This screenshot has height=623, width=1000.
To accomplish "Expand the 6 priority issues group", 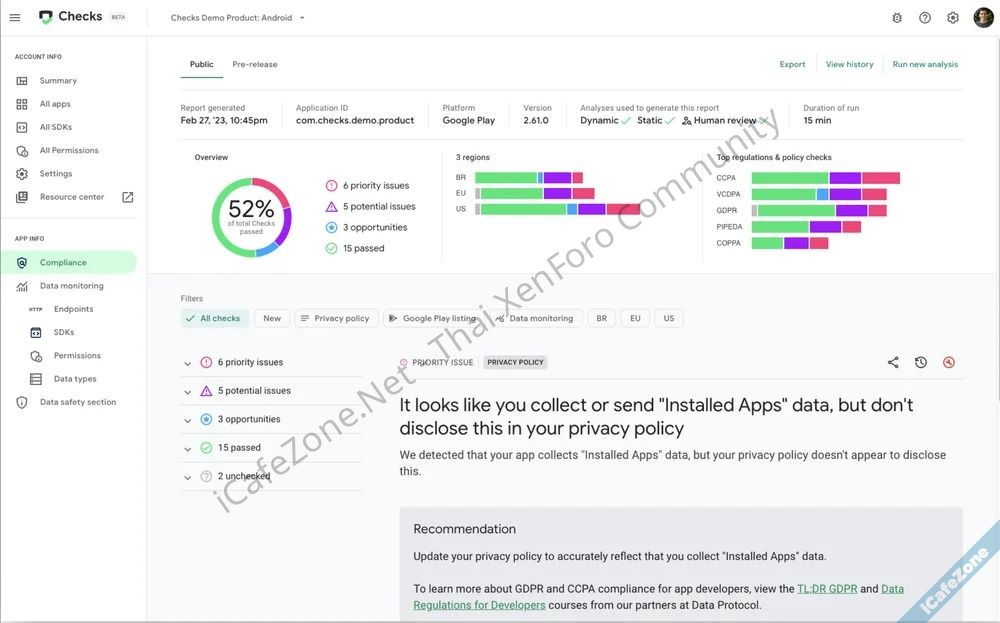I will tap(187, 363).
